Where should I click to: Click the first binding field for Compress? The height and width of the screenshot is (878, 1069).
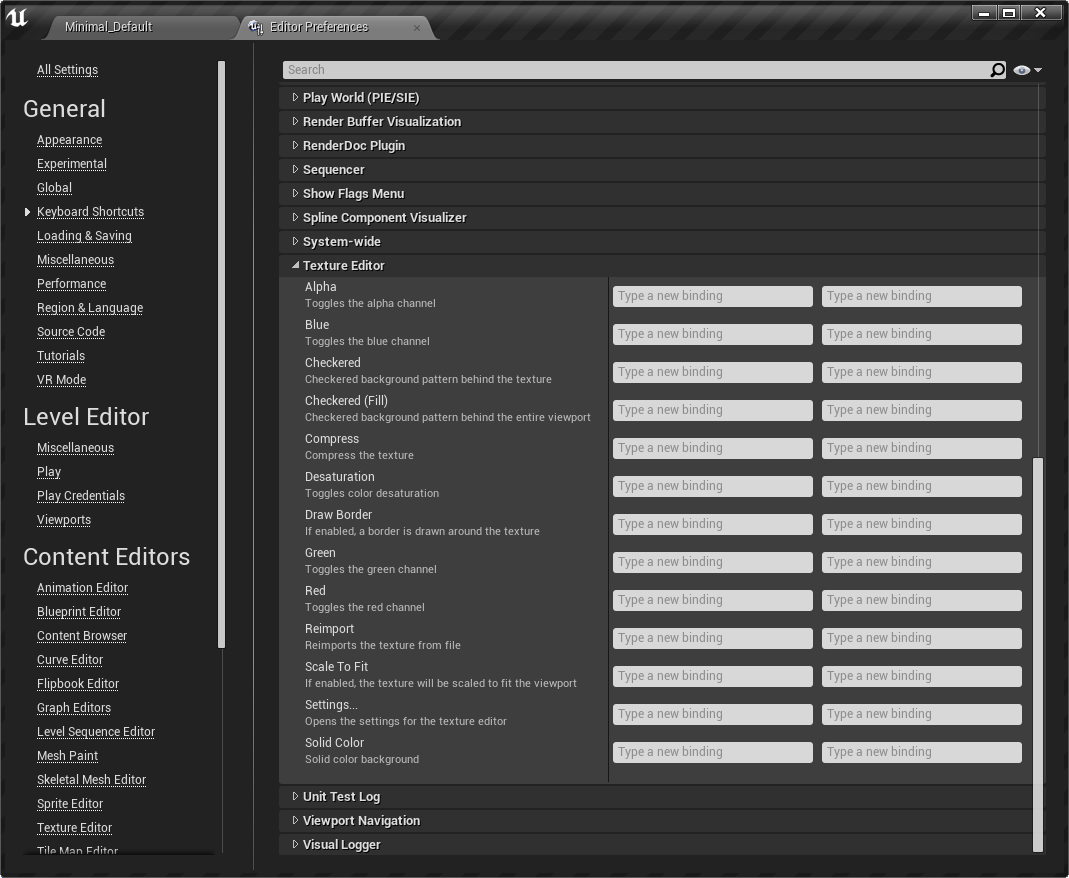pos(712,448)
